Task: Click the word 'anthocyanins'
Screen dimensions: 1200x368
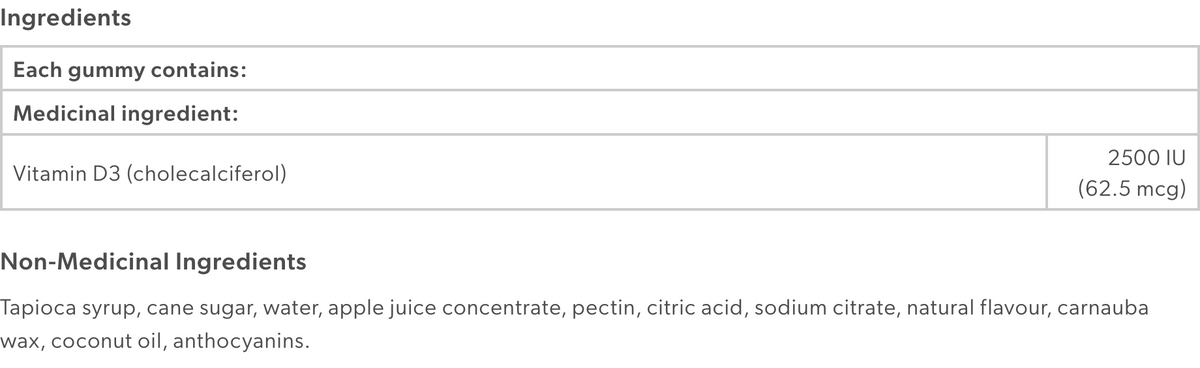Action: point(238,342)
